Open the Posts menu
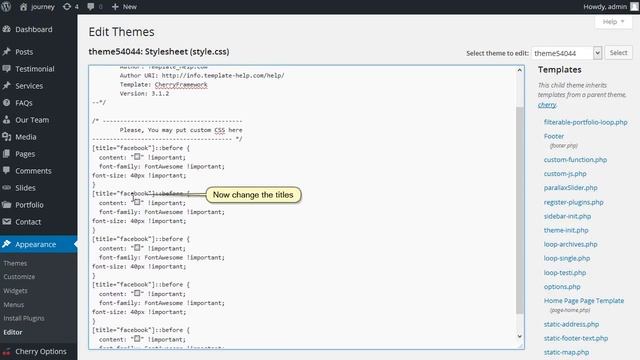Viewport: 640px width, 360px height. click(x=24, y=52)
